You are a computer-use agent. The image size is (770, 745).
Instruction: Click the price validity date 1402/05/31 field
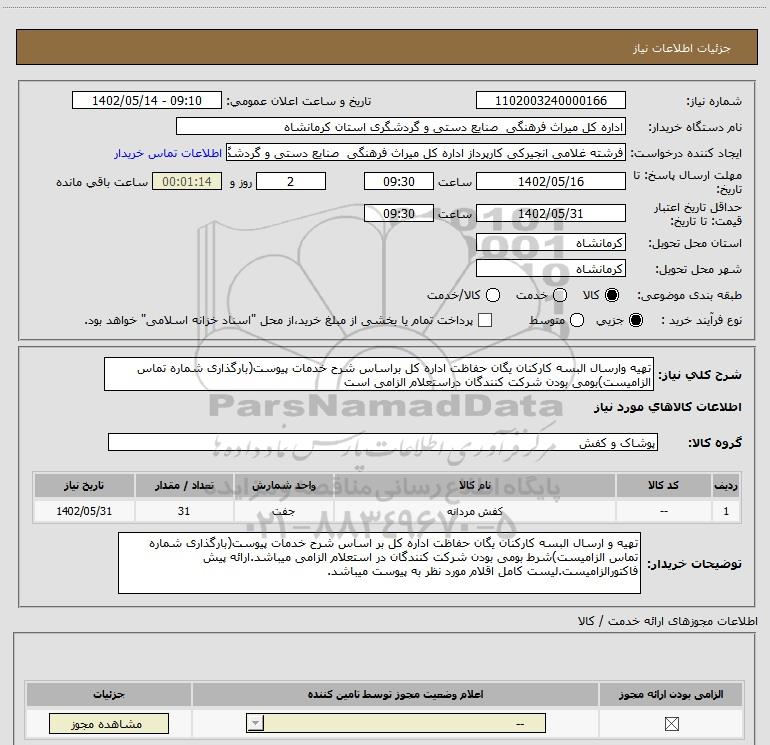550,214
